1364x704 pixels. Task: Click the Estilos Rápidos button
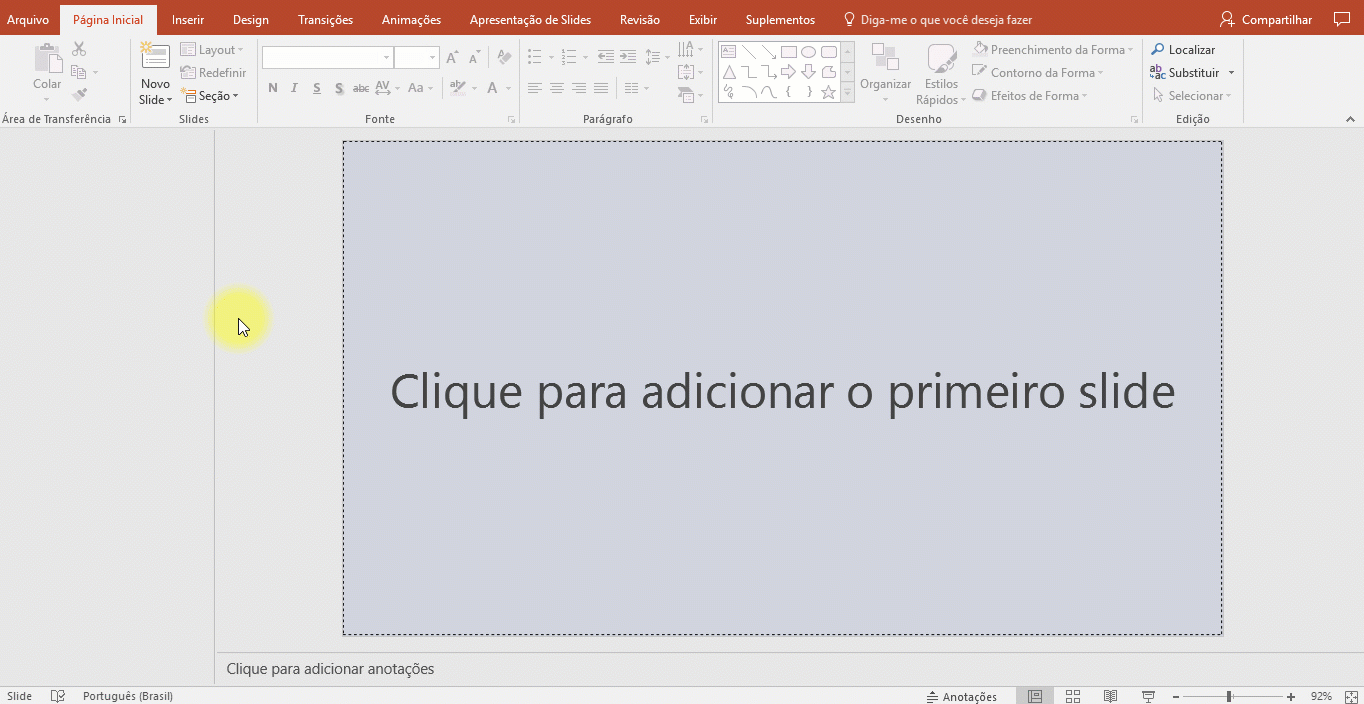click(x=941, y=74)
